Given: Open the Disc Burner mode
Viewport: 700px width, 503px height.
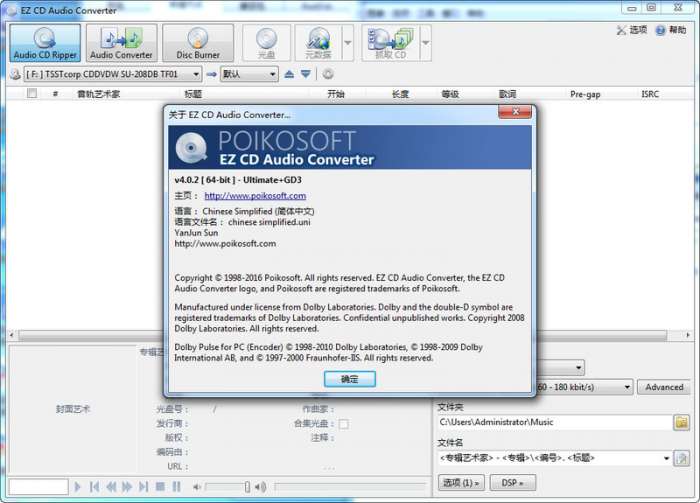Looking at the screenshot, I should (198, 43).
